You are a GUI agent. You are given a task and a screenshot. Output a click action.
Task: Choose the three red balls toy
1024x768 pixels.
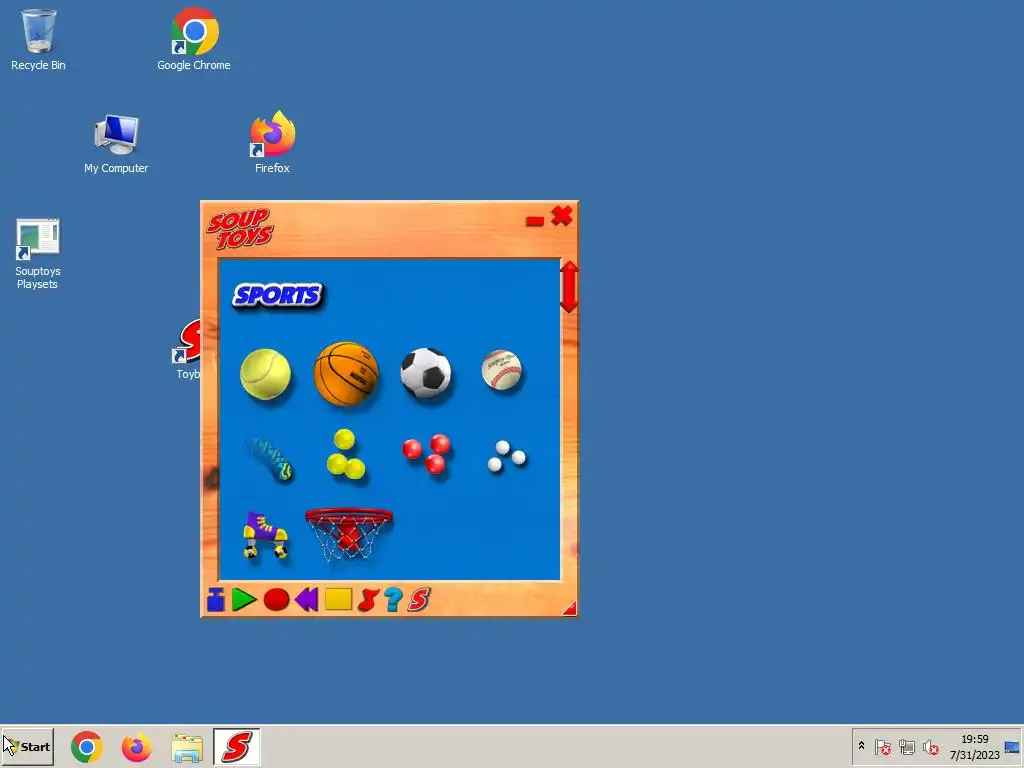pos(426,453)
